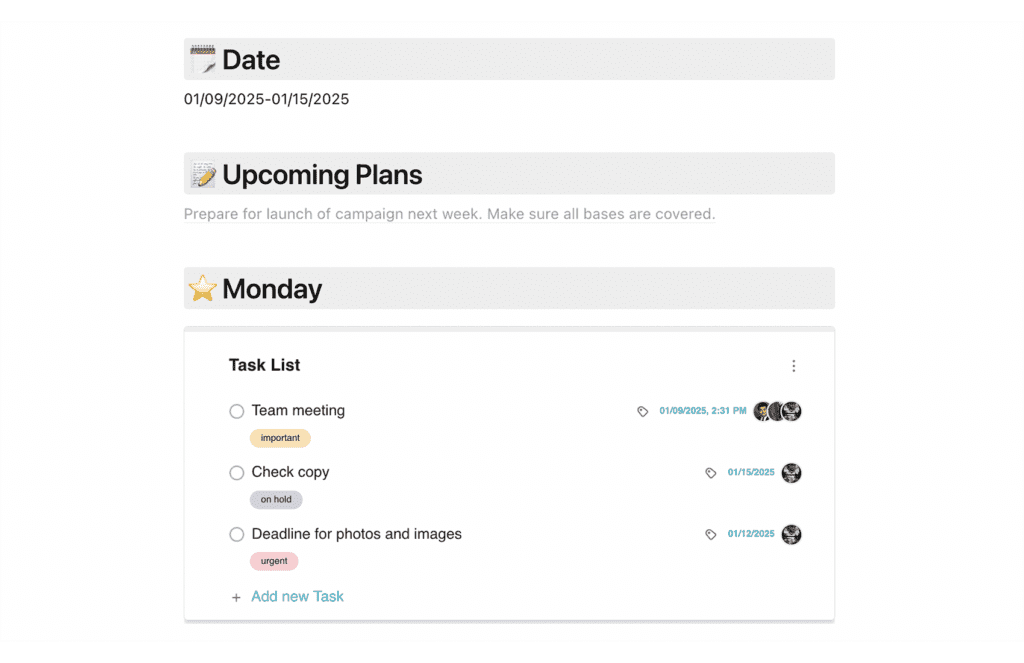Mark Team meeting as complete
The width and height of the screenshot is (1024, 663).
(236, 410)
